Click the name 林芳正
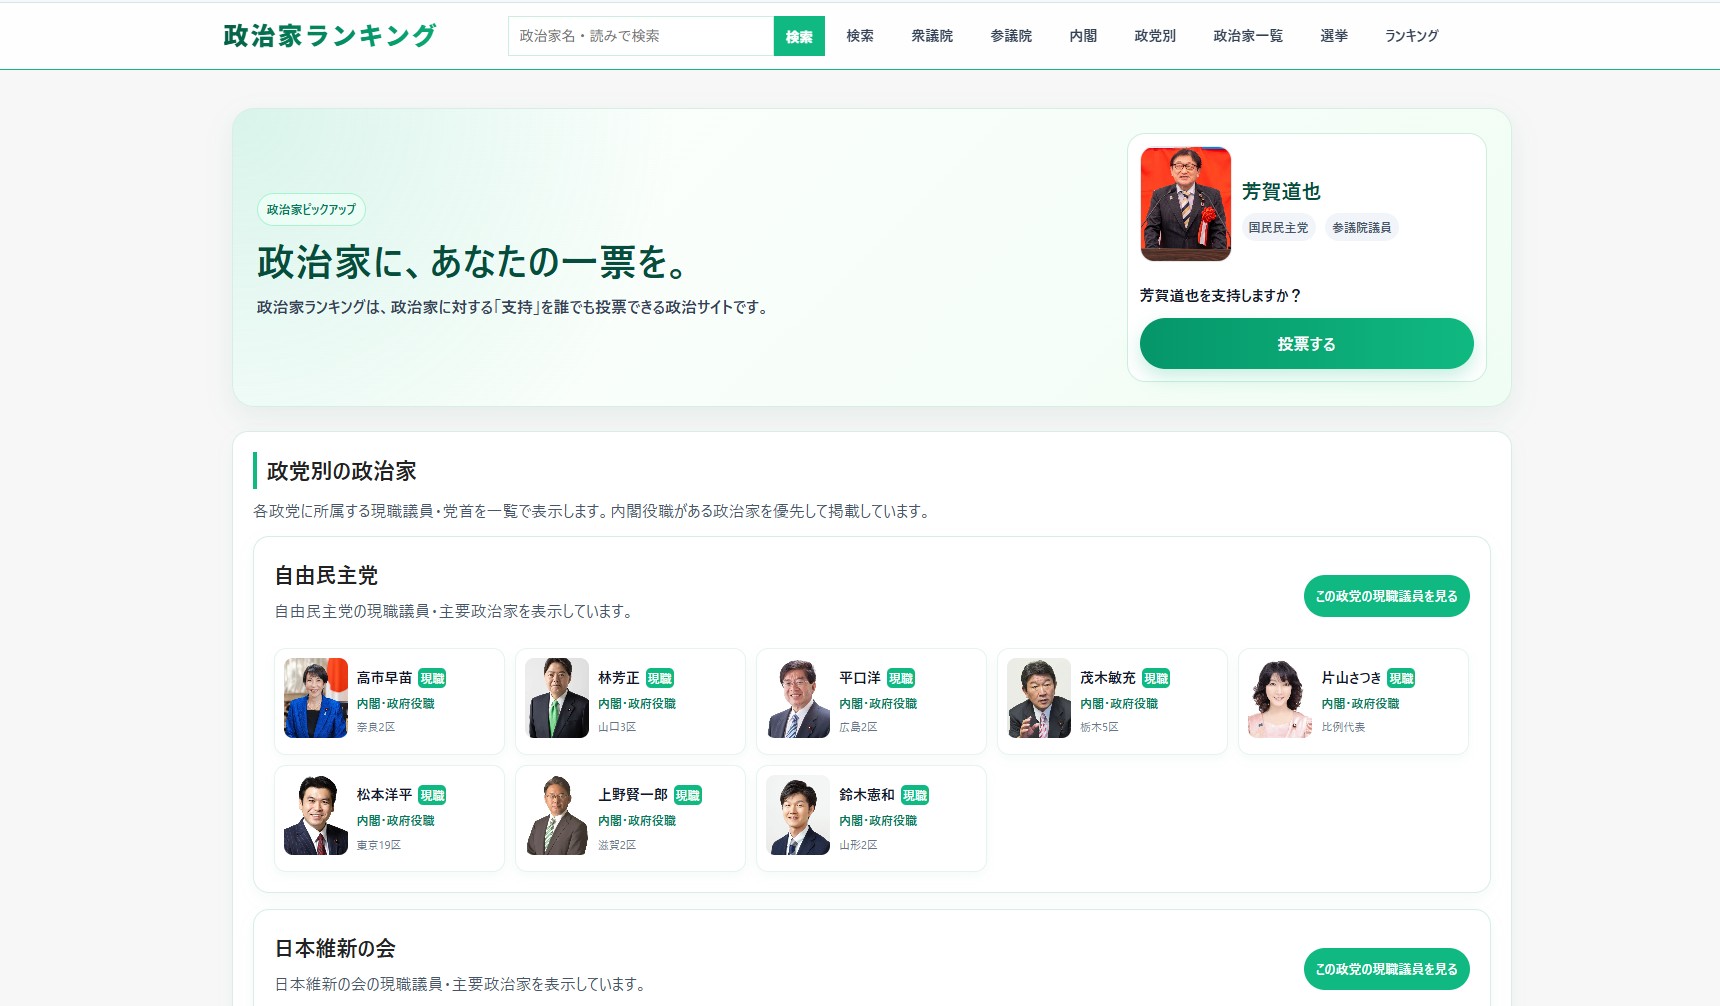Screen dimensions: 1720x1006 pos(618,678)
